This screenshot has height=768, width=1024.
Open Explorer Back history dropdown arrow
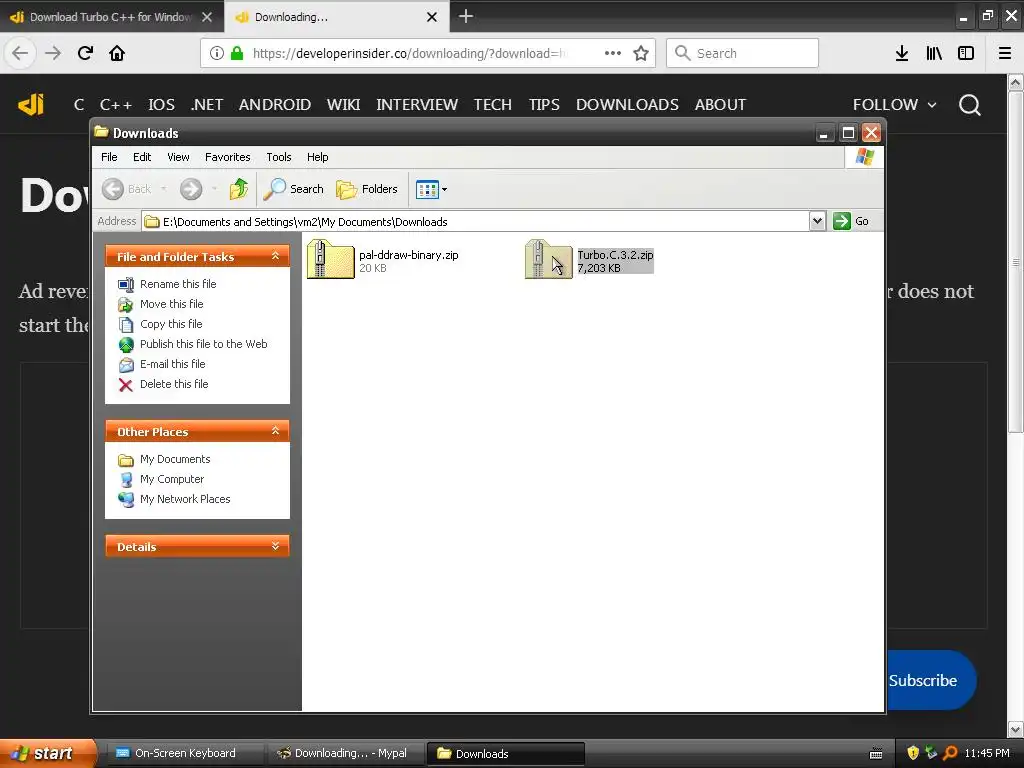163,189
